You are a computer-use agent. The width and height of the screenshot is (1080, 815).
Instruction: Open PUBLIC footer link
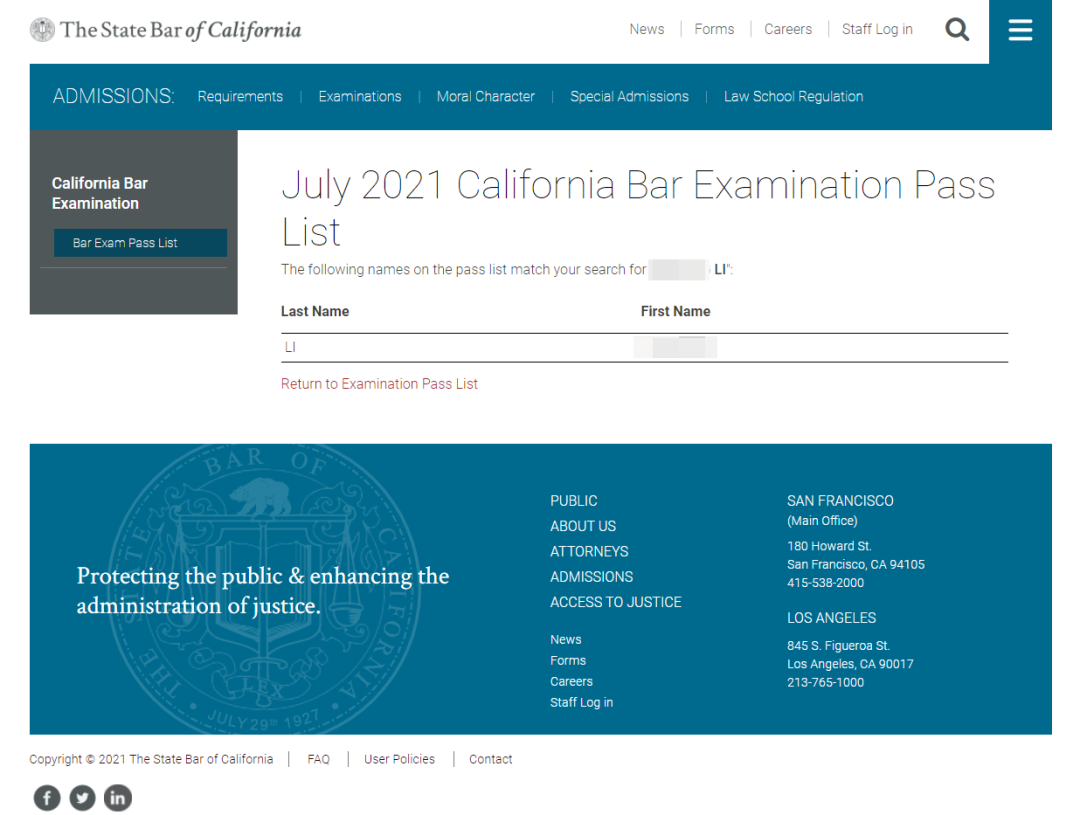574,501
